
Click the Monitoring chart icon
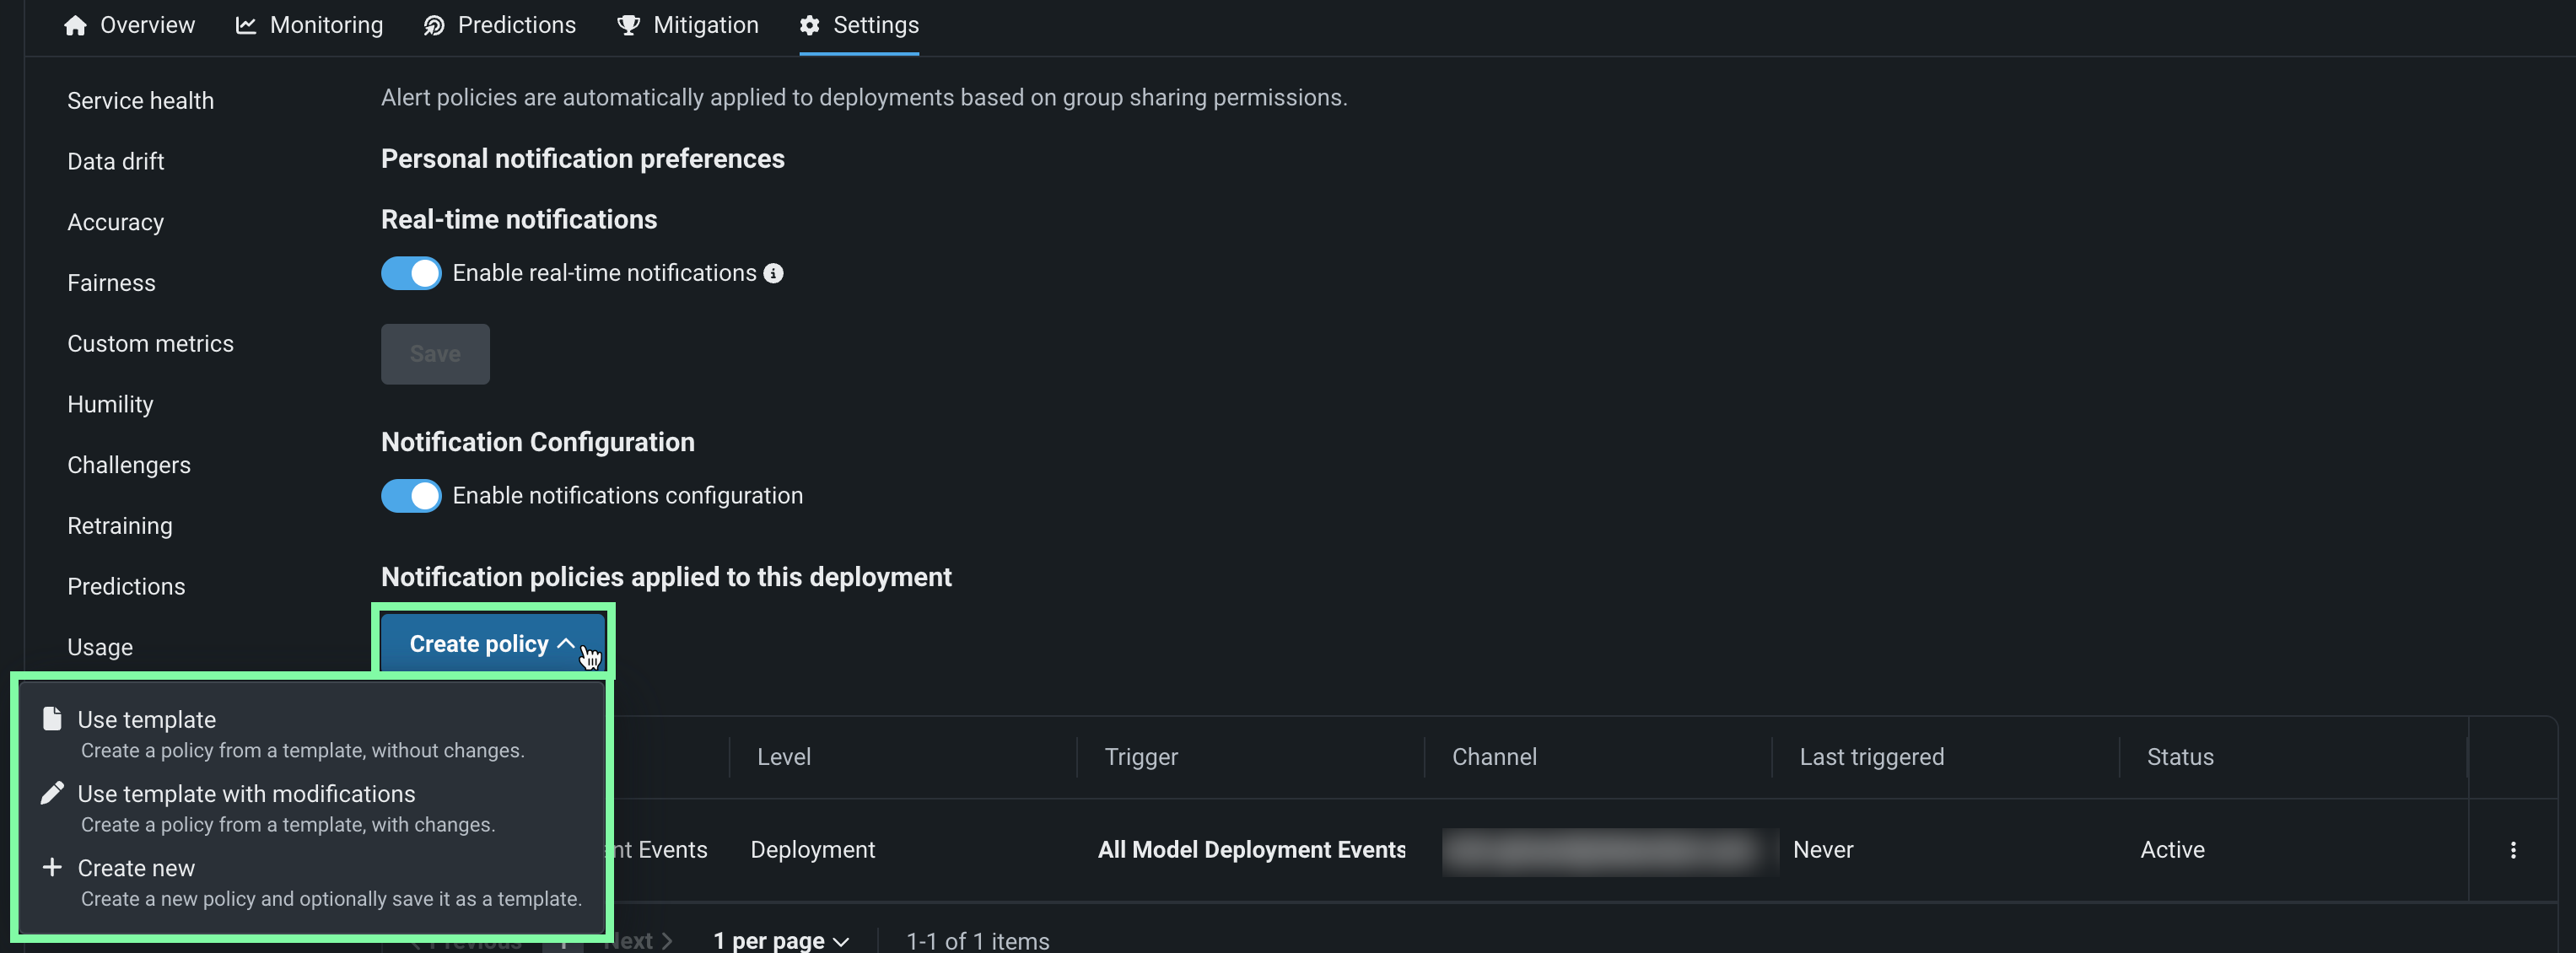(245, 25)
